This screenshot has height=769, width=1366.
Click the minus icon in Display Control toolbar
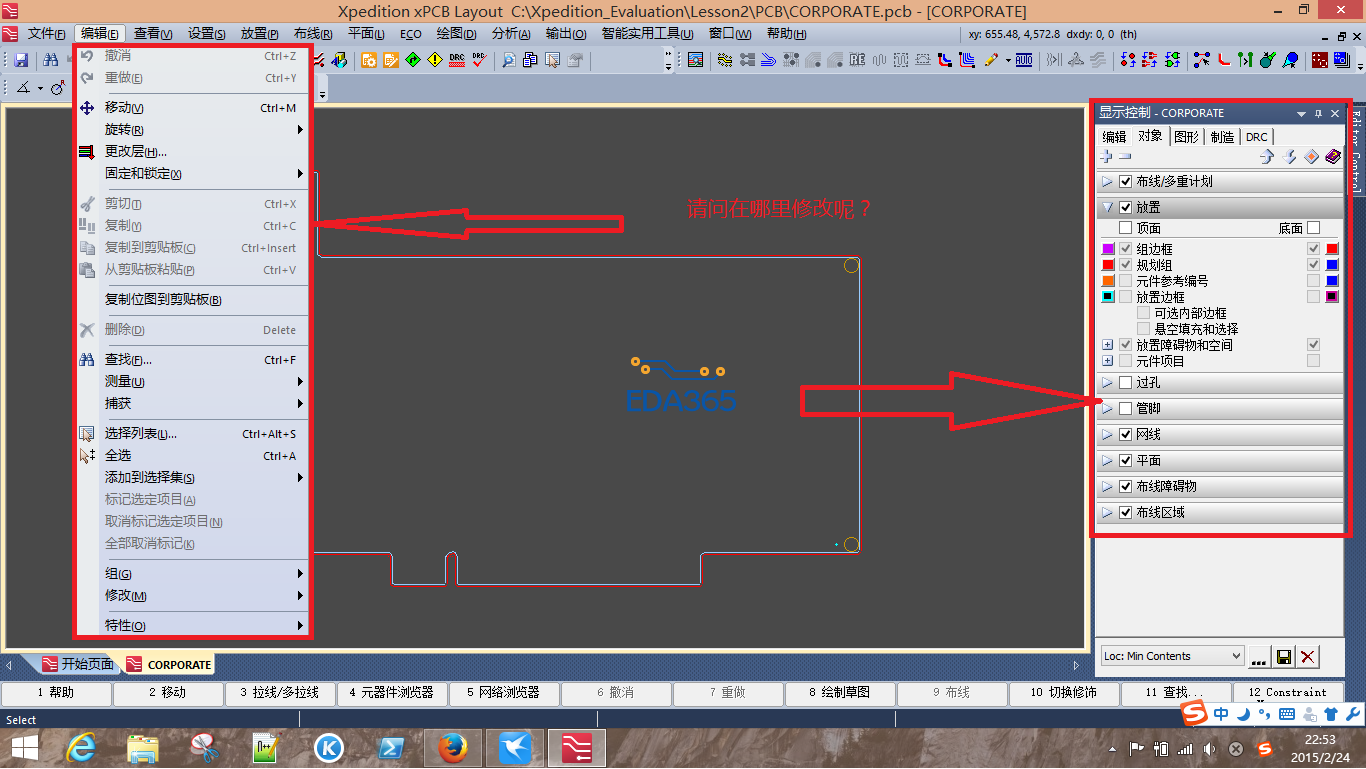[x=1125, y=157]
